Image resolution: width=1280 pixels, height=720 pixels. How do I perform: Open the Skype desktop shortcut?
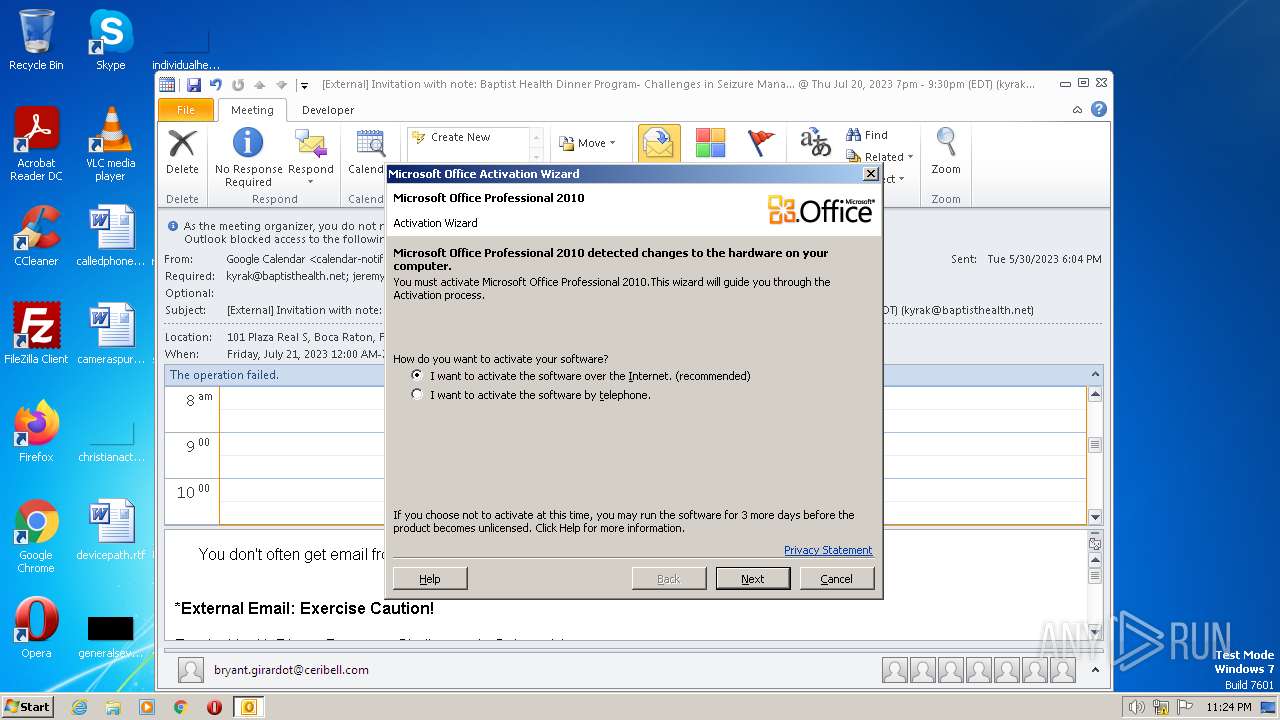click(x=110, y=40)
